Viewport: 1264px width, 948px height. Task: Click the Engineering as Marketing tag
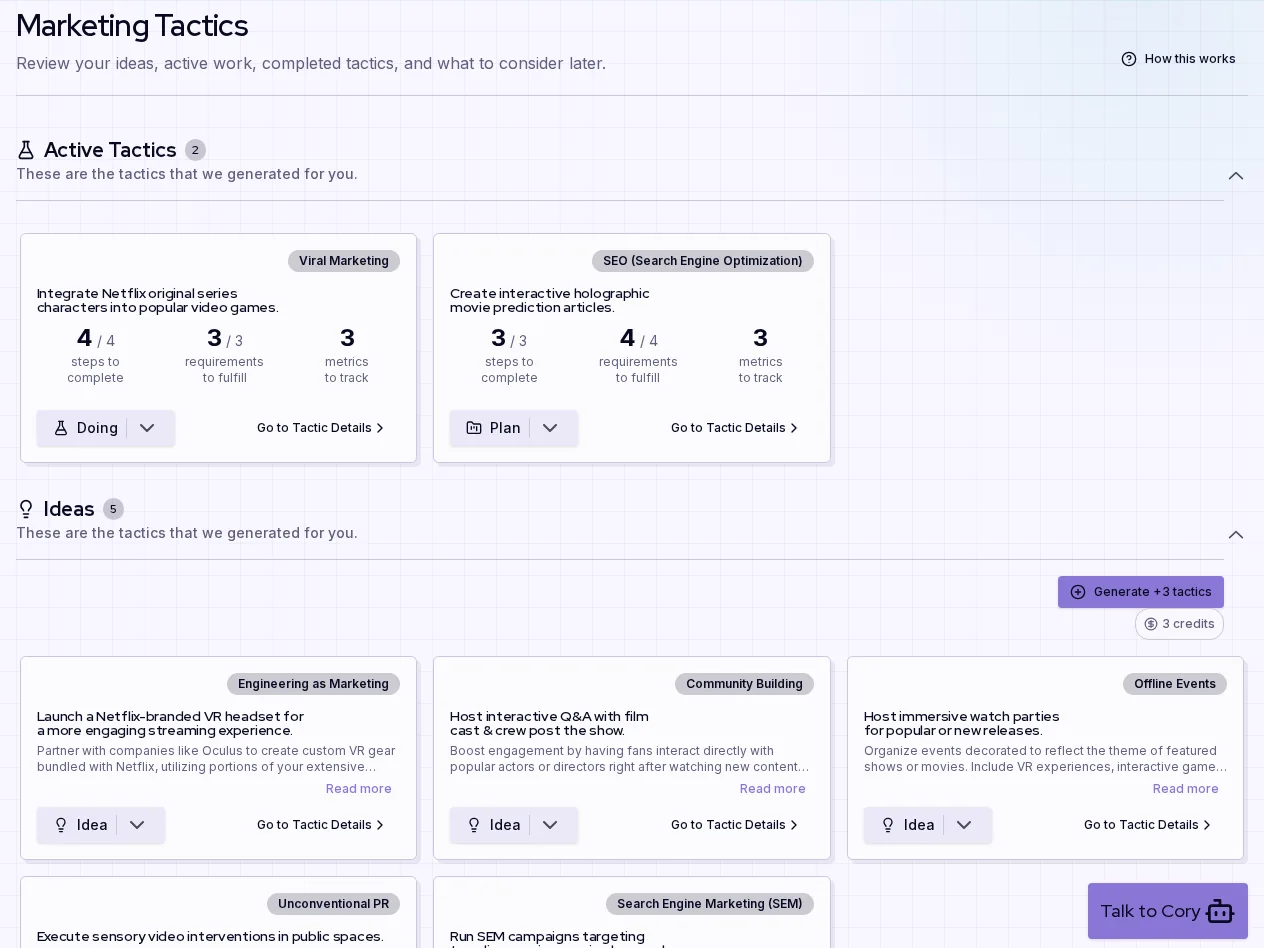[x=313, y=684]
